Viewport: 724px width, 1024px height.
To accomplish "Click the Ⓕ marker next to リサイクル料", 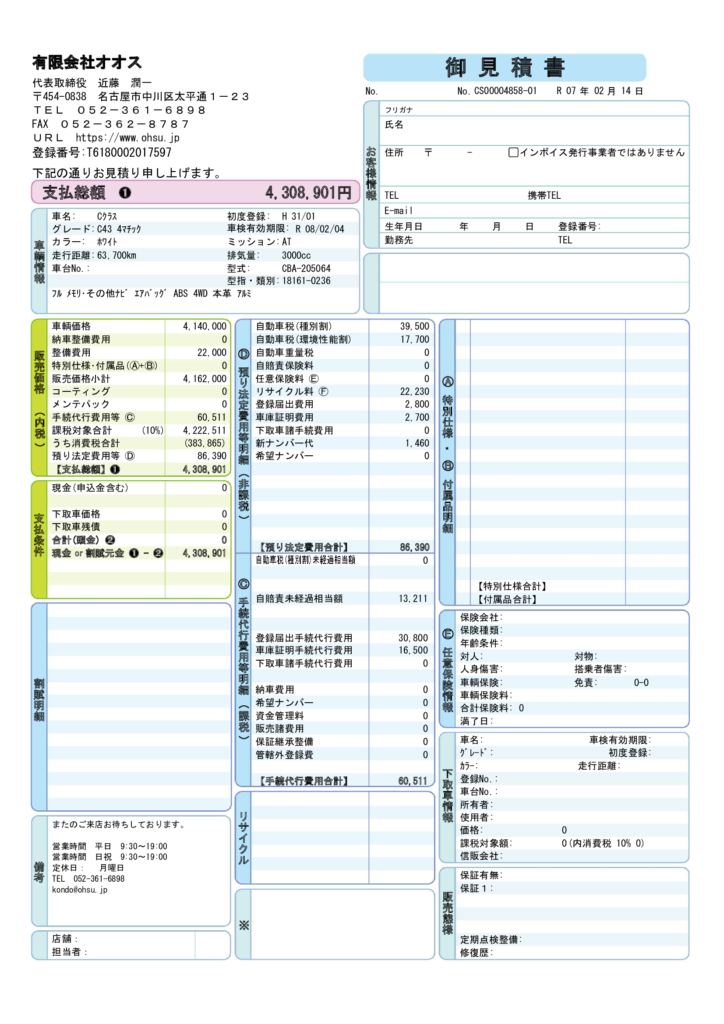I will [324, 392].
